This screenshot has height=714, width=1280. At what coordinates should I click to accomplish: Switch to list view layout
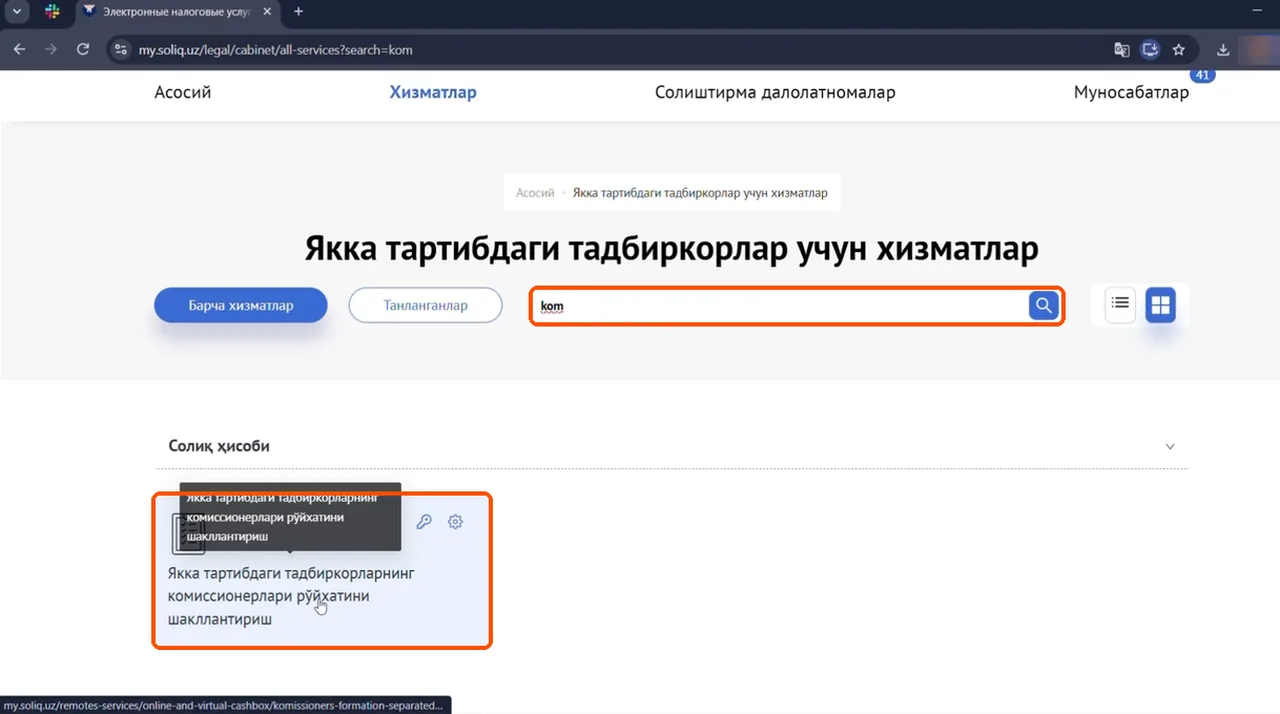(x=1121, y=305)
